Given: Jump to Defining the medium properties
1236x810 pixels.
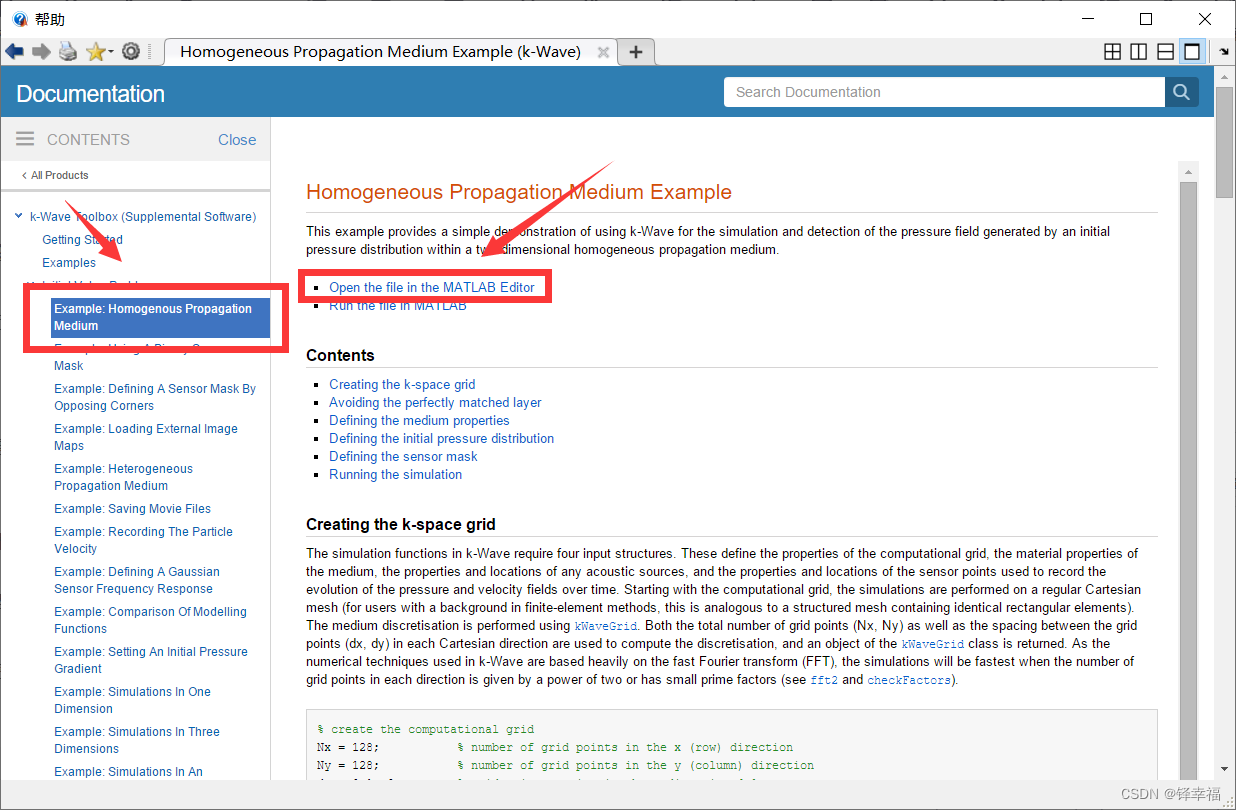Looking at the screenshot, I should click(419, 420).
